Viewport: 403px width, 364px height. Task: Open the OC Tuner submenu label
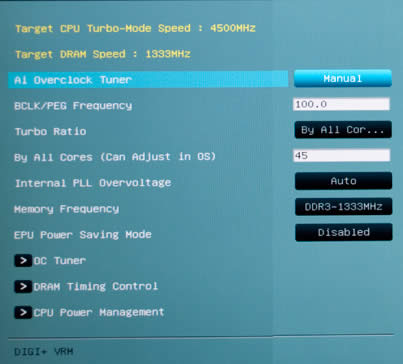click(60, 260)
